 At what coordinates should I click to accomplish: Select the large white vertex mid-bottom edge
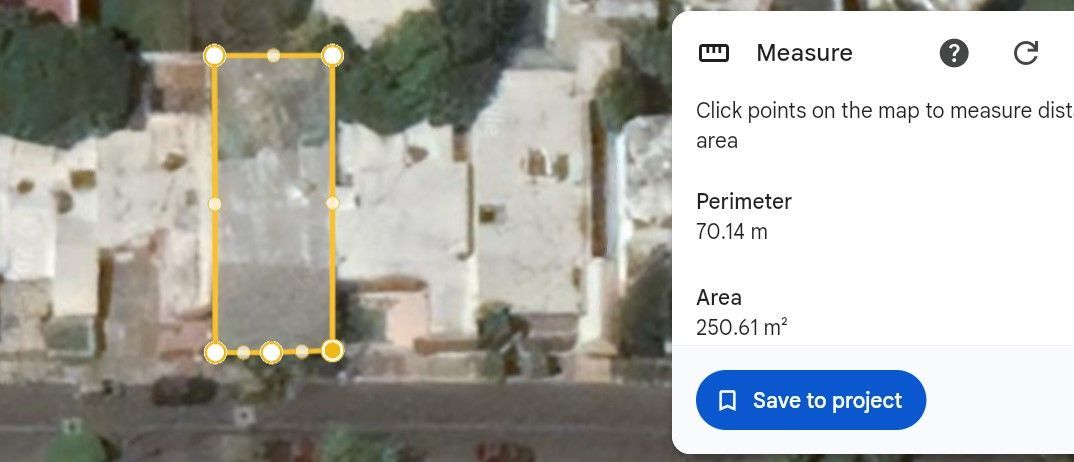click(x=271, y=352)
